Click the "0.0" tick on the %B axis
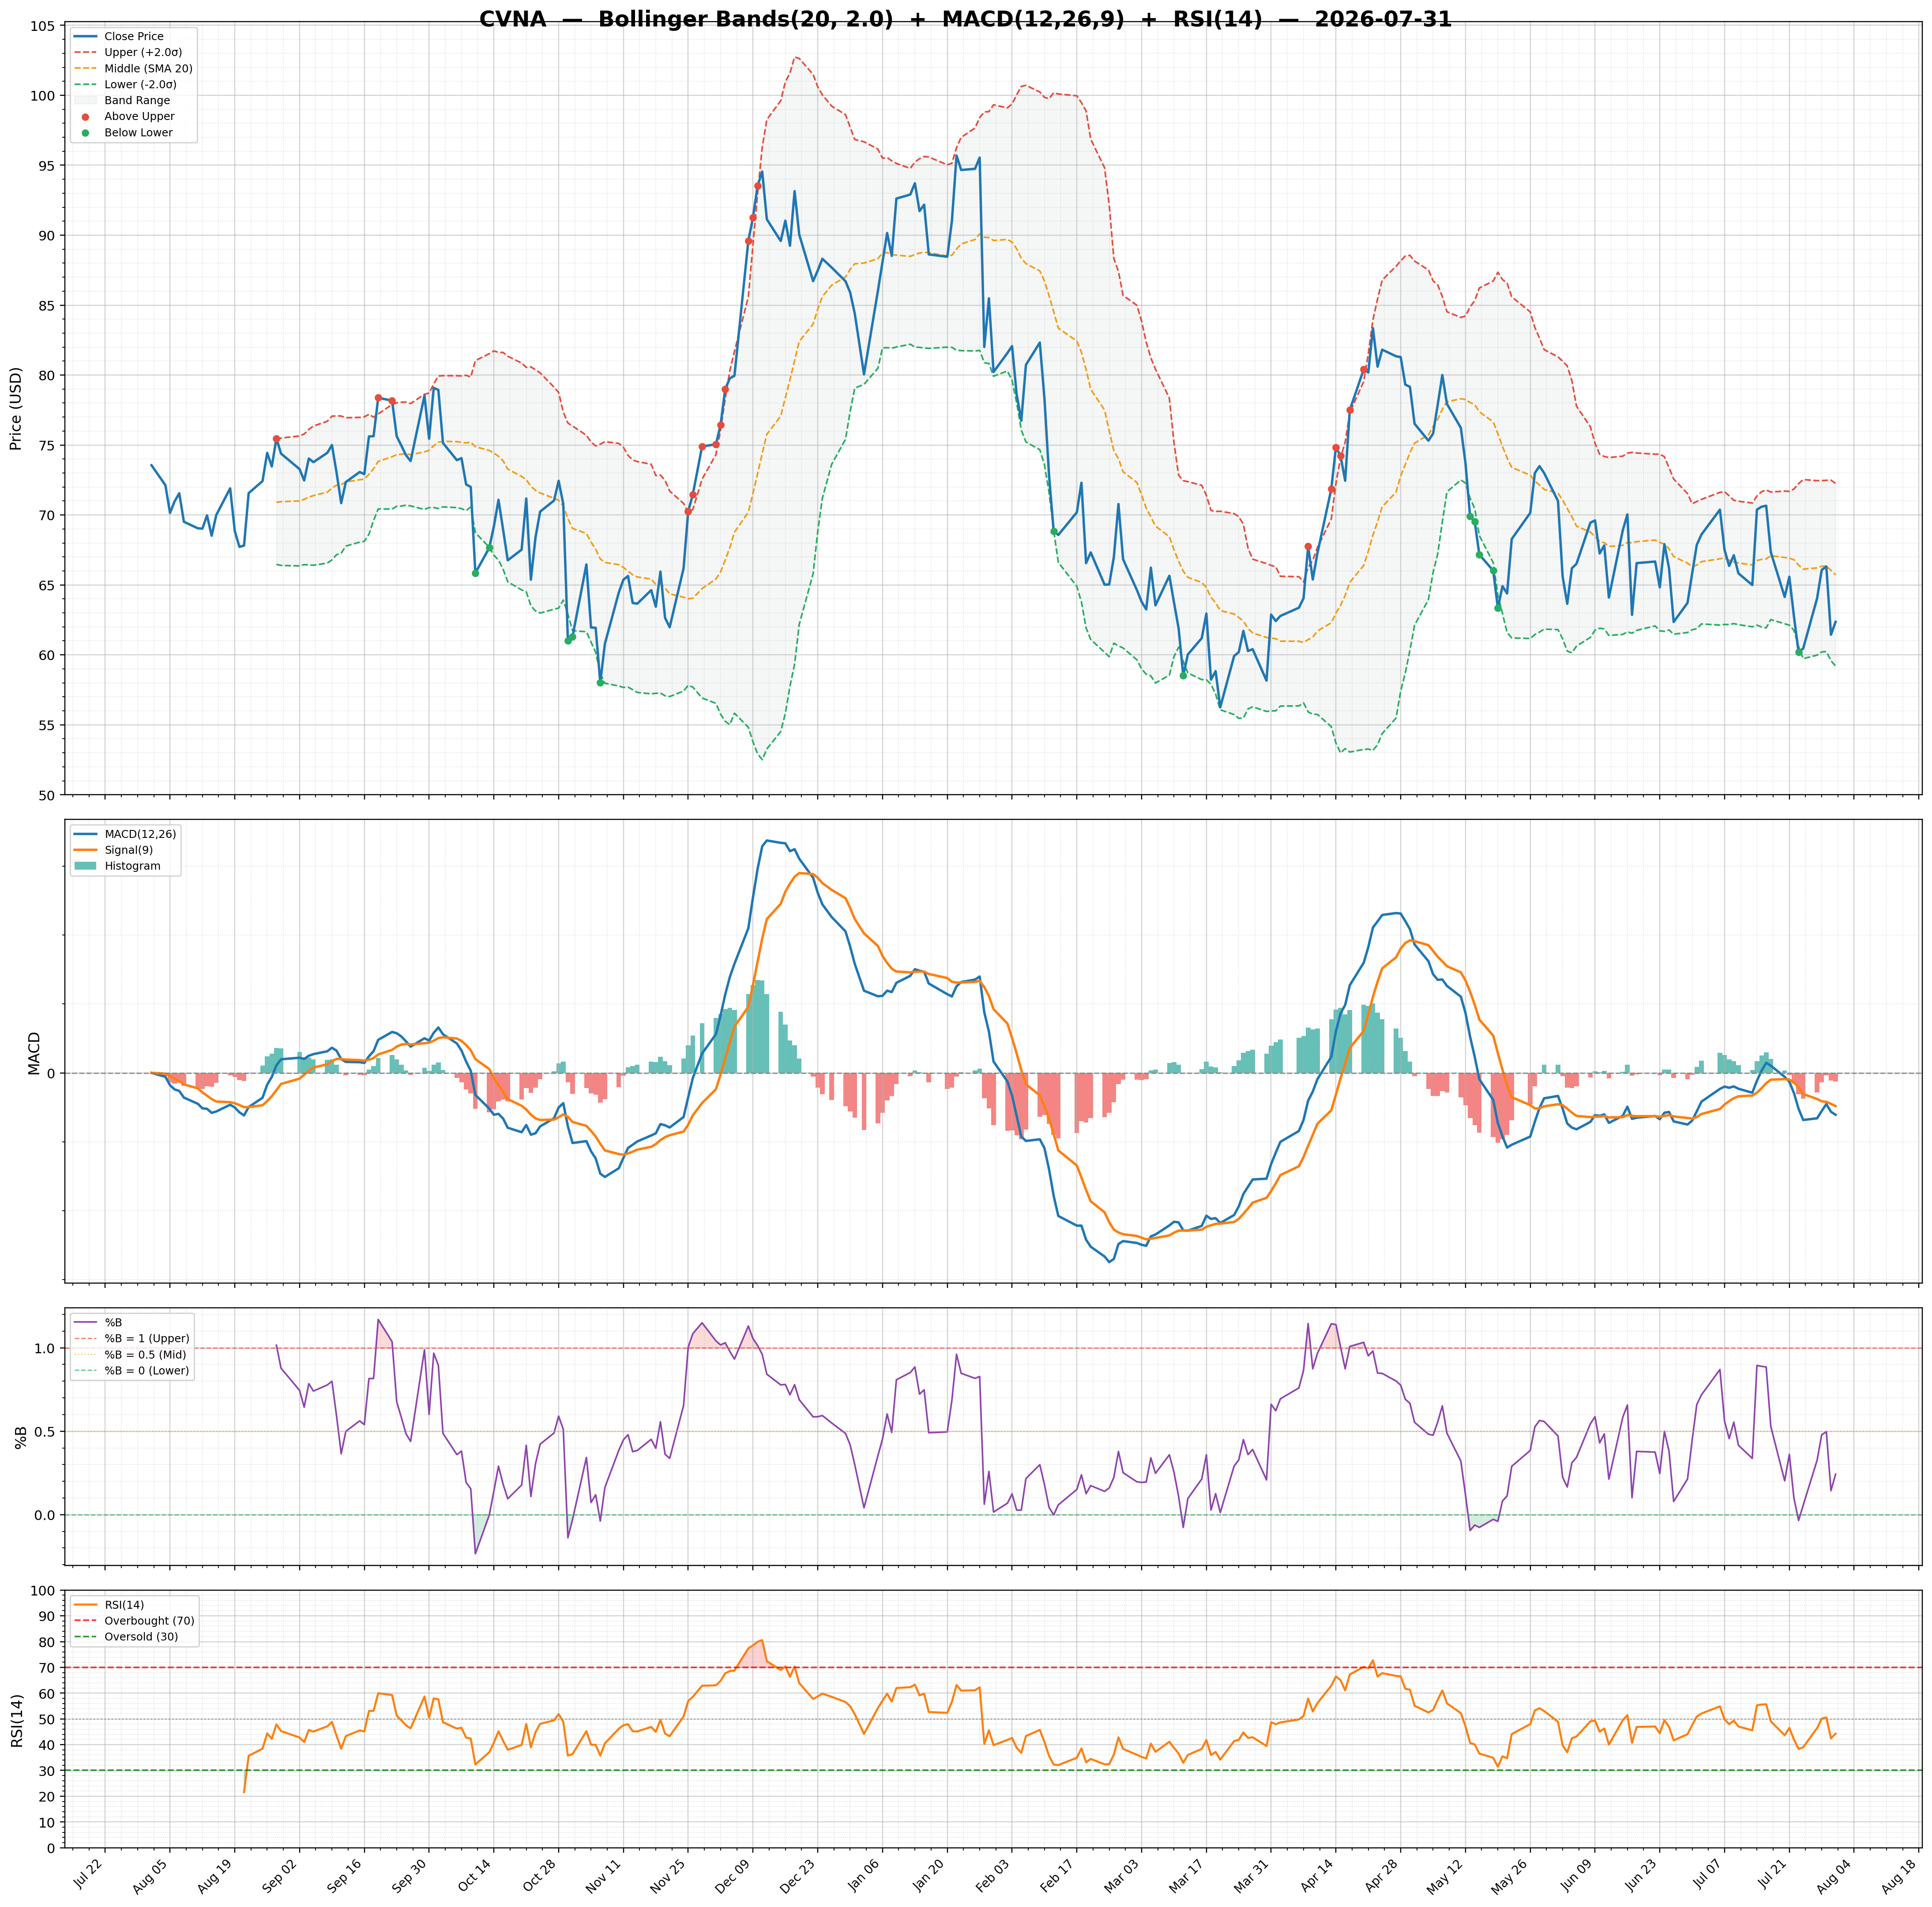 [x=44, y=1515]
